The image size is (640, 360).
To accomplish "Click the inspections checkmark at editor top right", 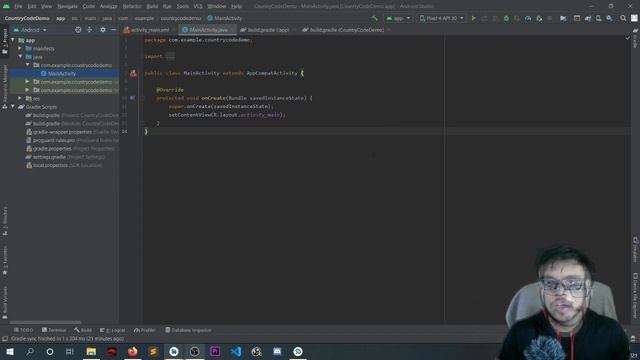I will [x=628, y=38].
